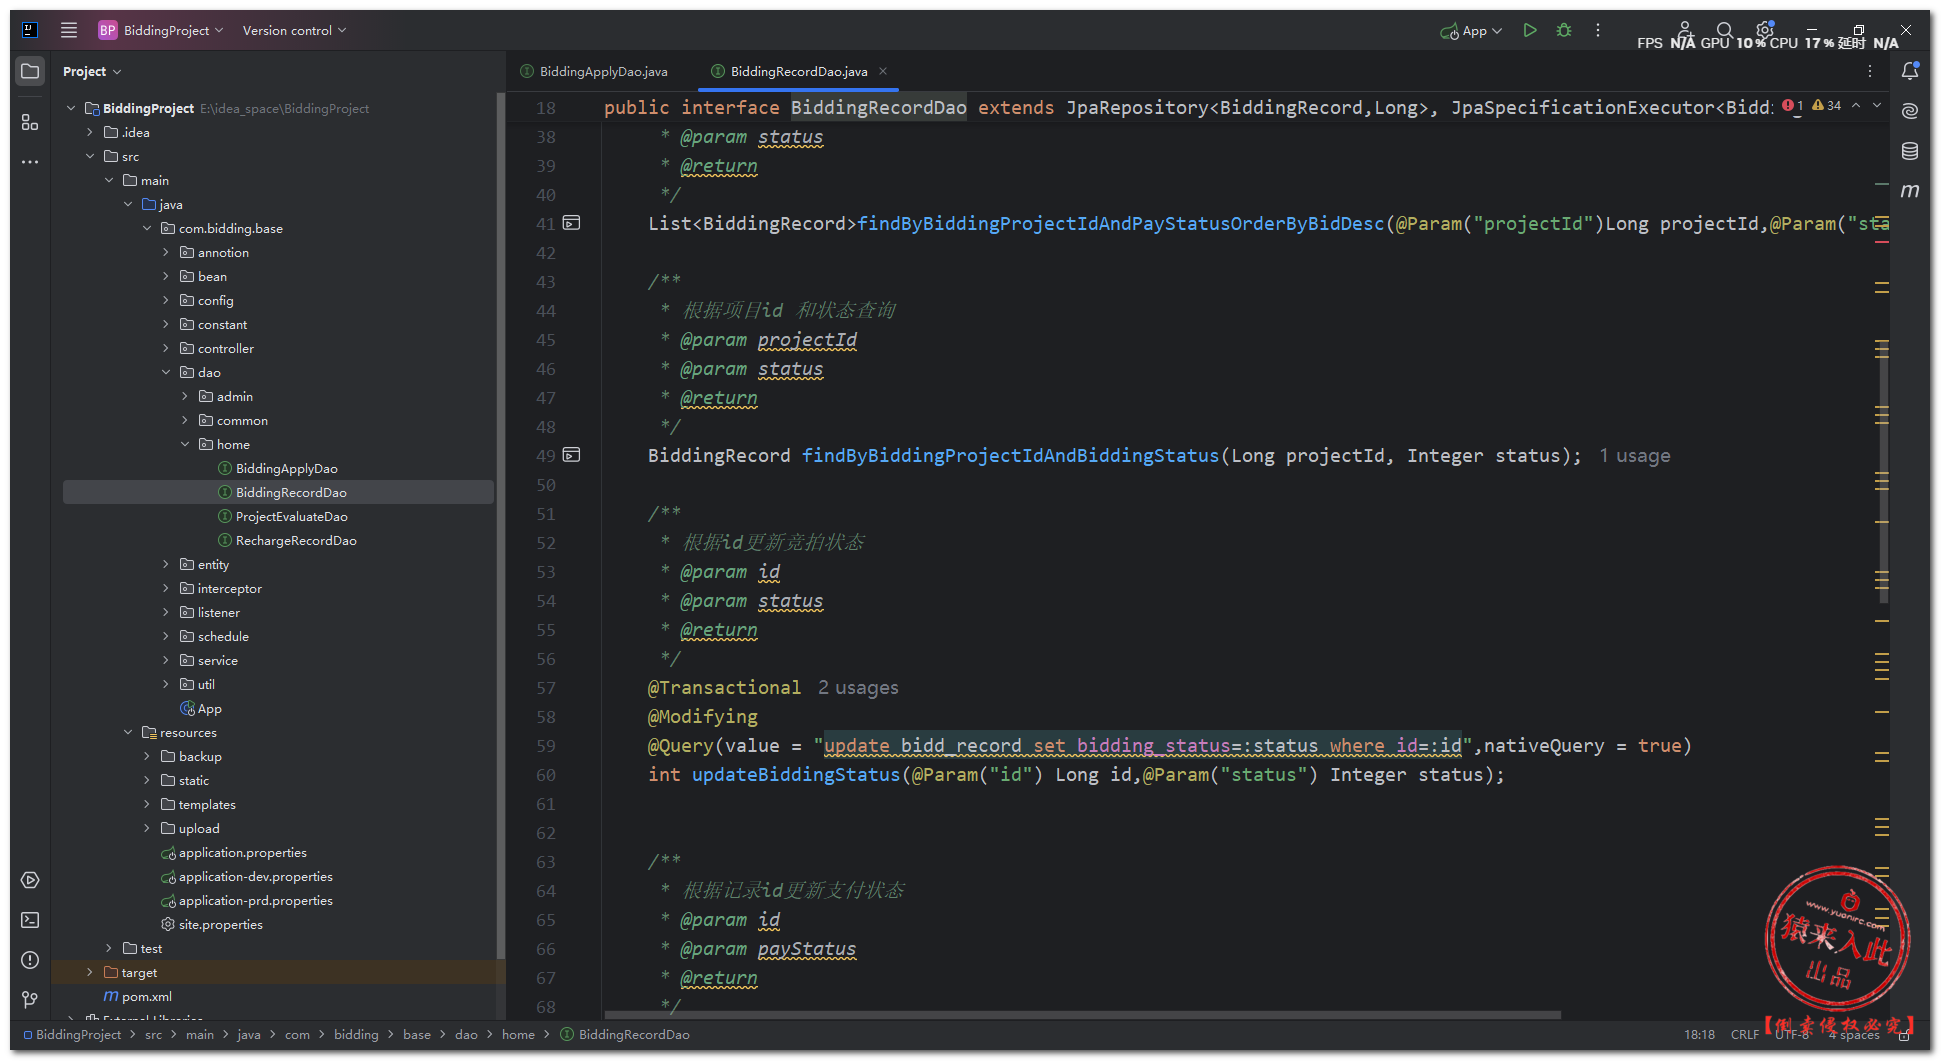Open the Git tool window
This screenshot has height=1061, width=1941.
tap(30, 999)
